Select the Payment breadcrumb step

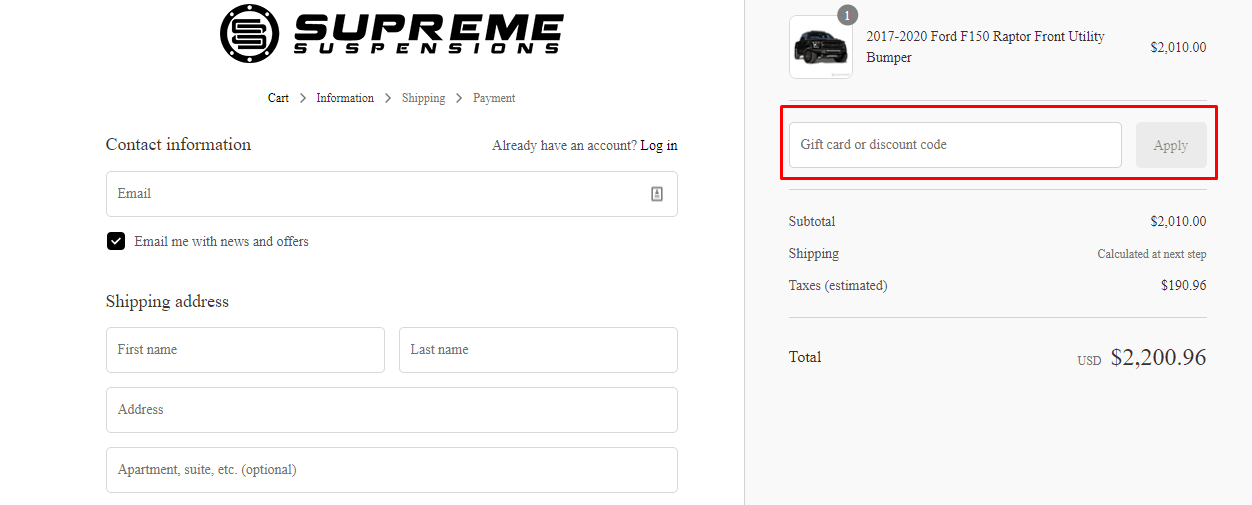(494, 98)
